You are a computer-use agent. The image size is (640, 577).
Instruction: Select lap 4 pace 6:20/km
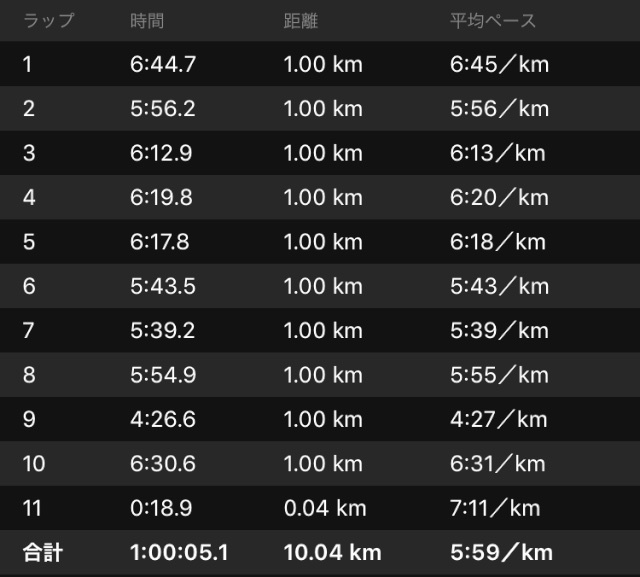pos(499,198)
